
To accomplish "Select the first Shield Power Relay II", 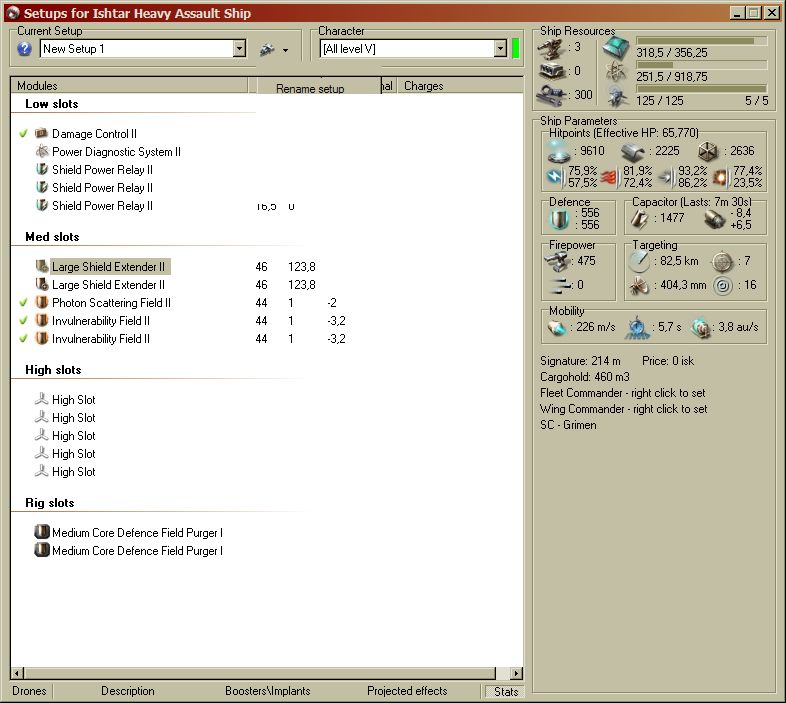I will (102, 170).
